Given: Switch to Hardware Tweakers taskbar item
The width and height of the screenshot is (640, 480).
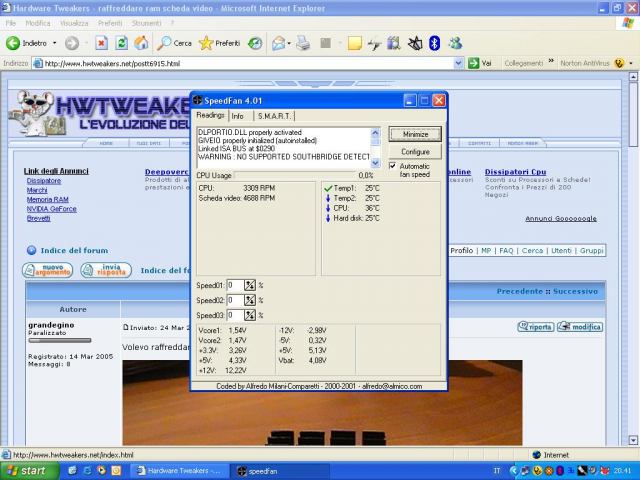Looking at the screenshot, I should pyautogui.click(x=180, y=471).
